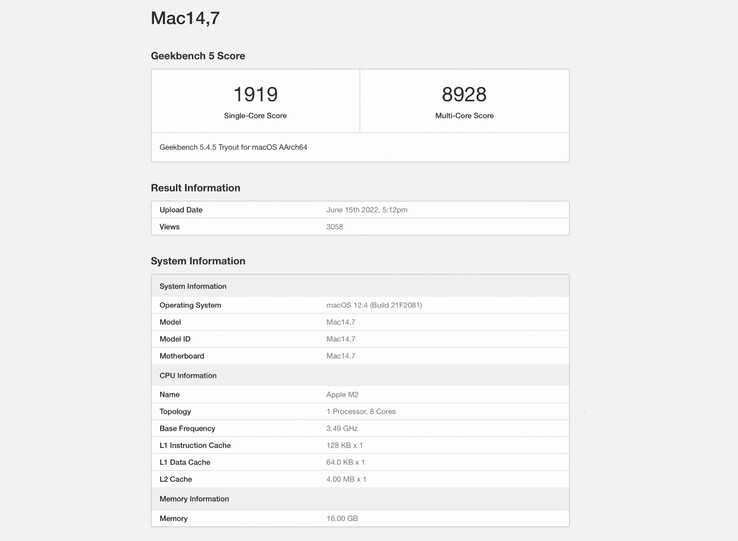Select the Mac14,7 value in the Model ID row

point(341,339)
